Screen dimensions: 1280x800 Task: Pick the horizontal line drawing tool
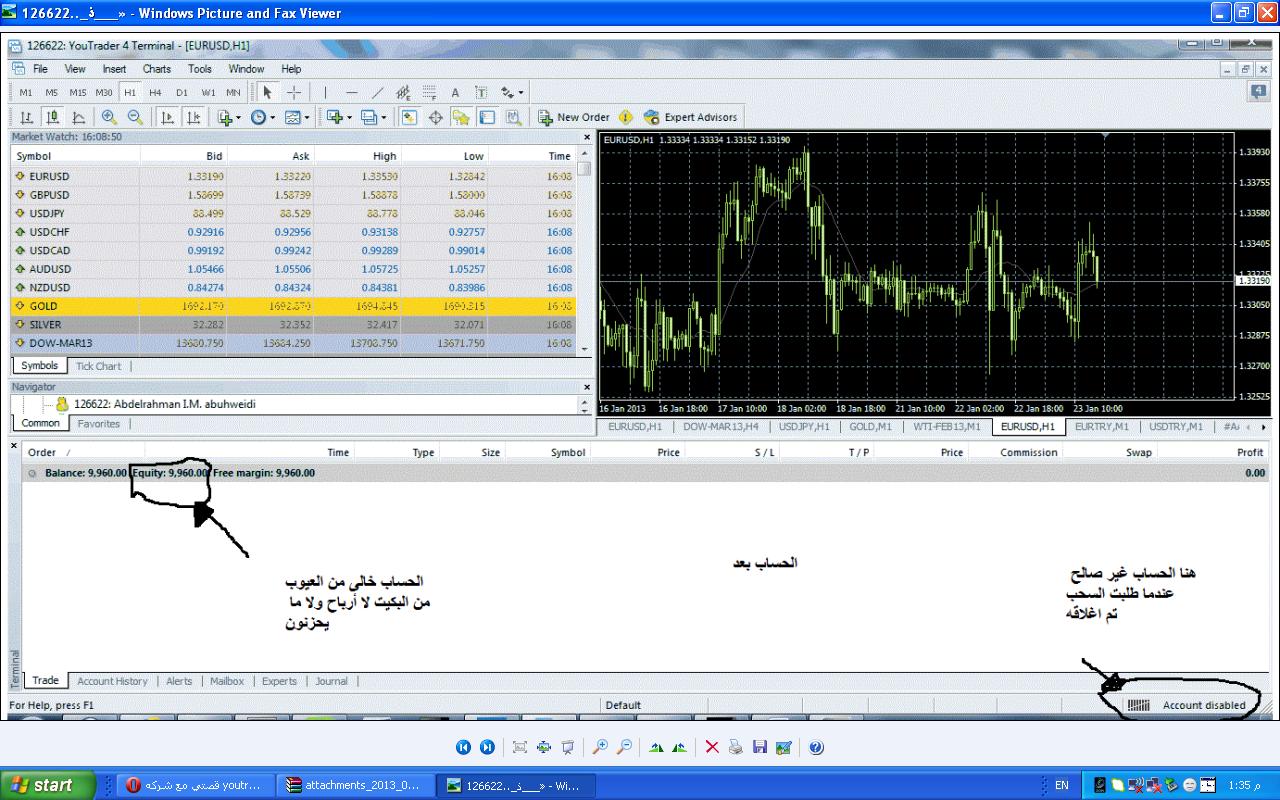coord(352,92)
